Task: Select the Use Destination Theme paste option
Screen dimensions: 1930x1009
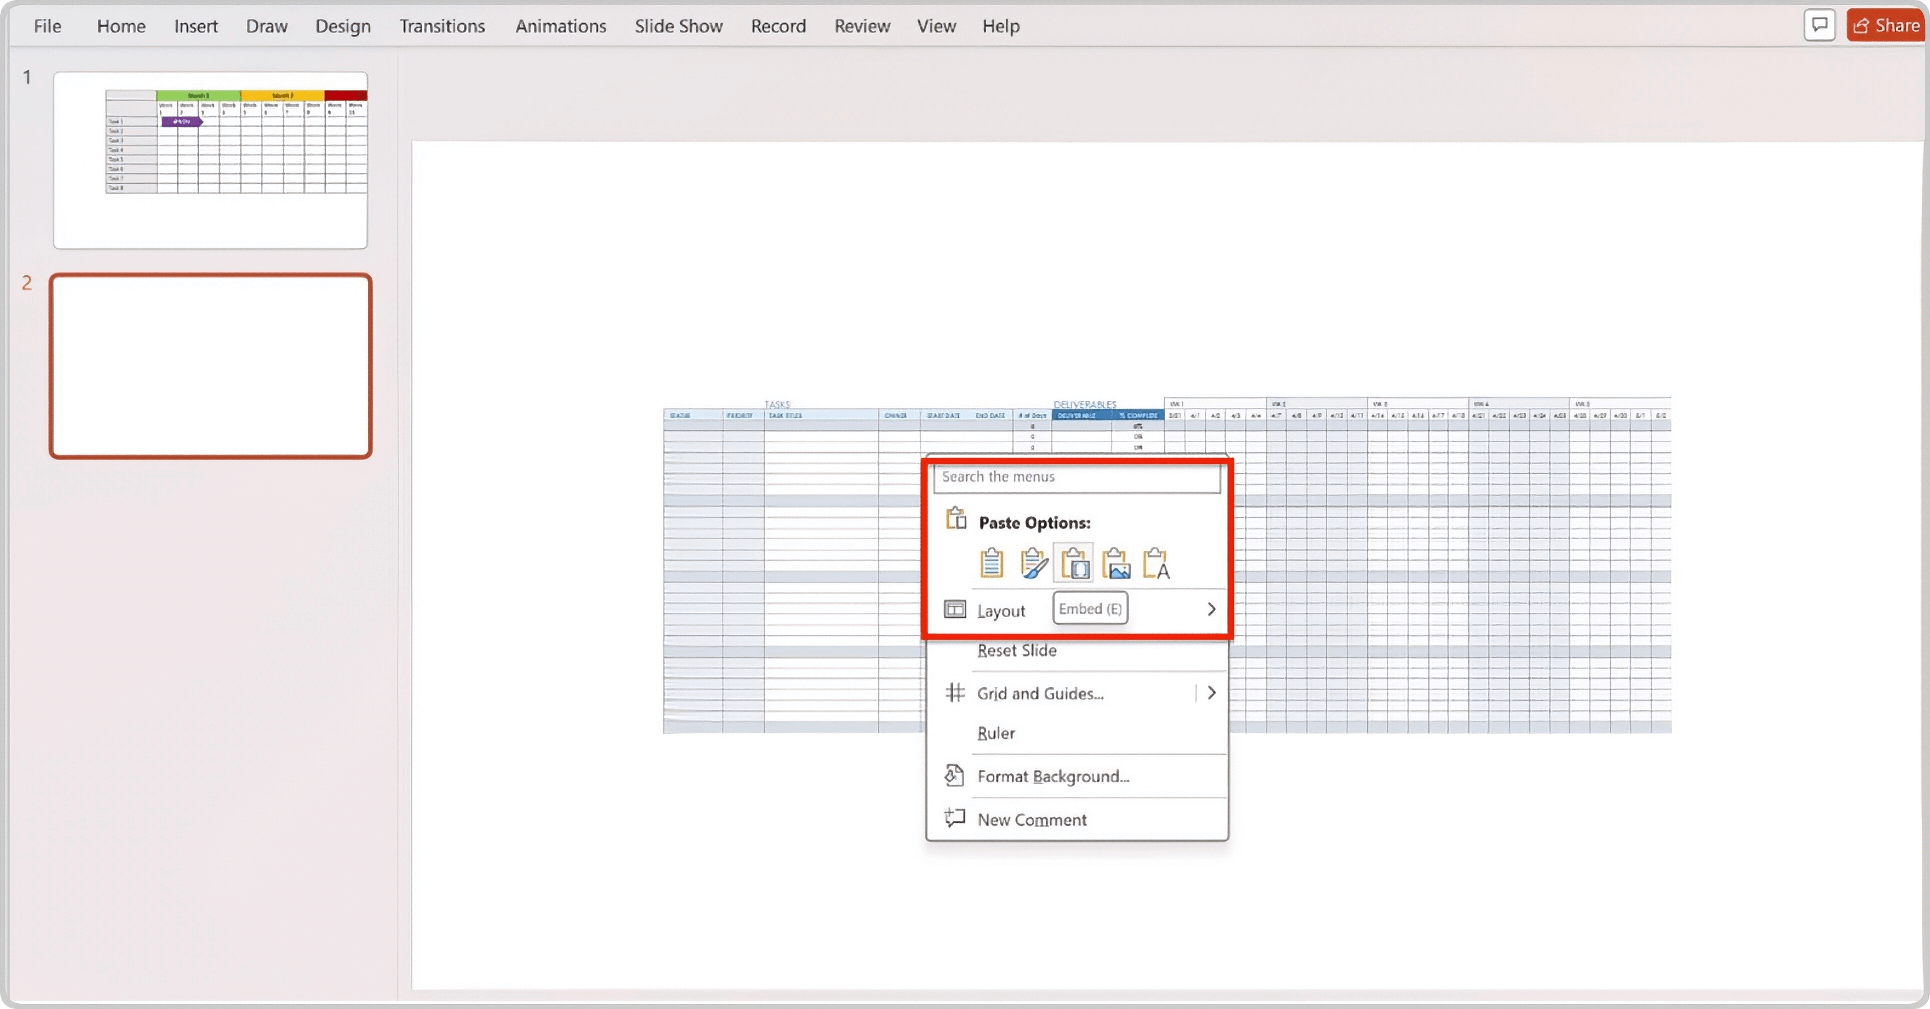Action: 991,562
